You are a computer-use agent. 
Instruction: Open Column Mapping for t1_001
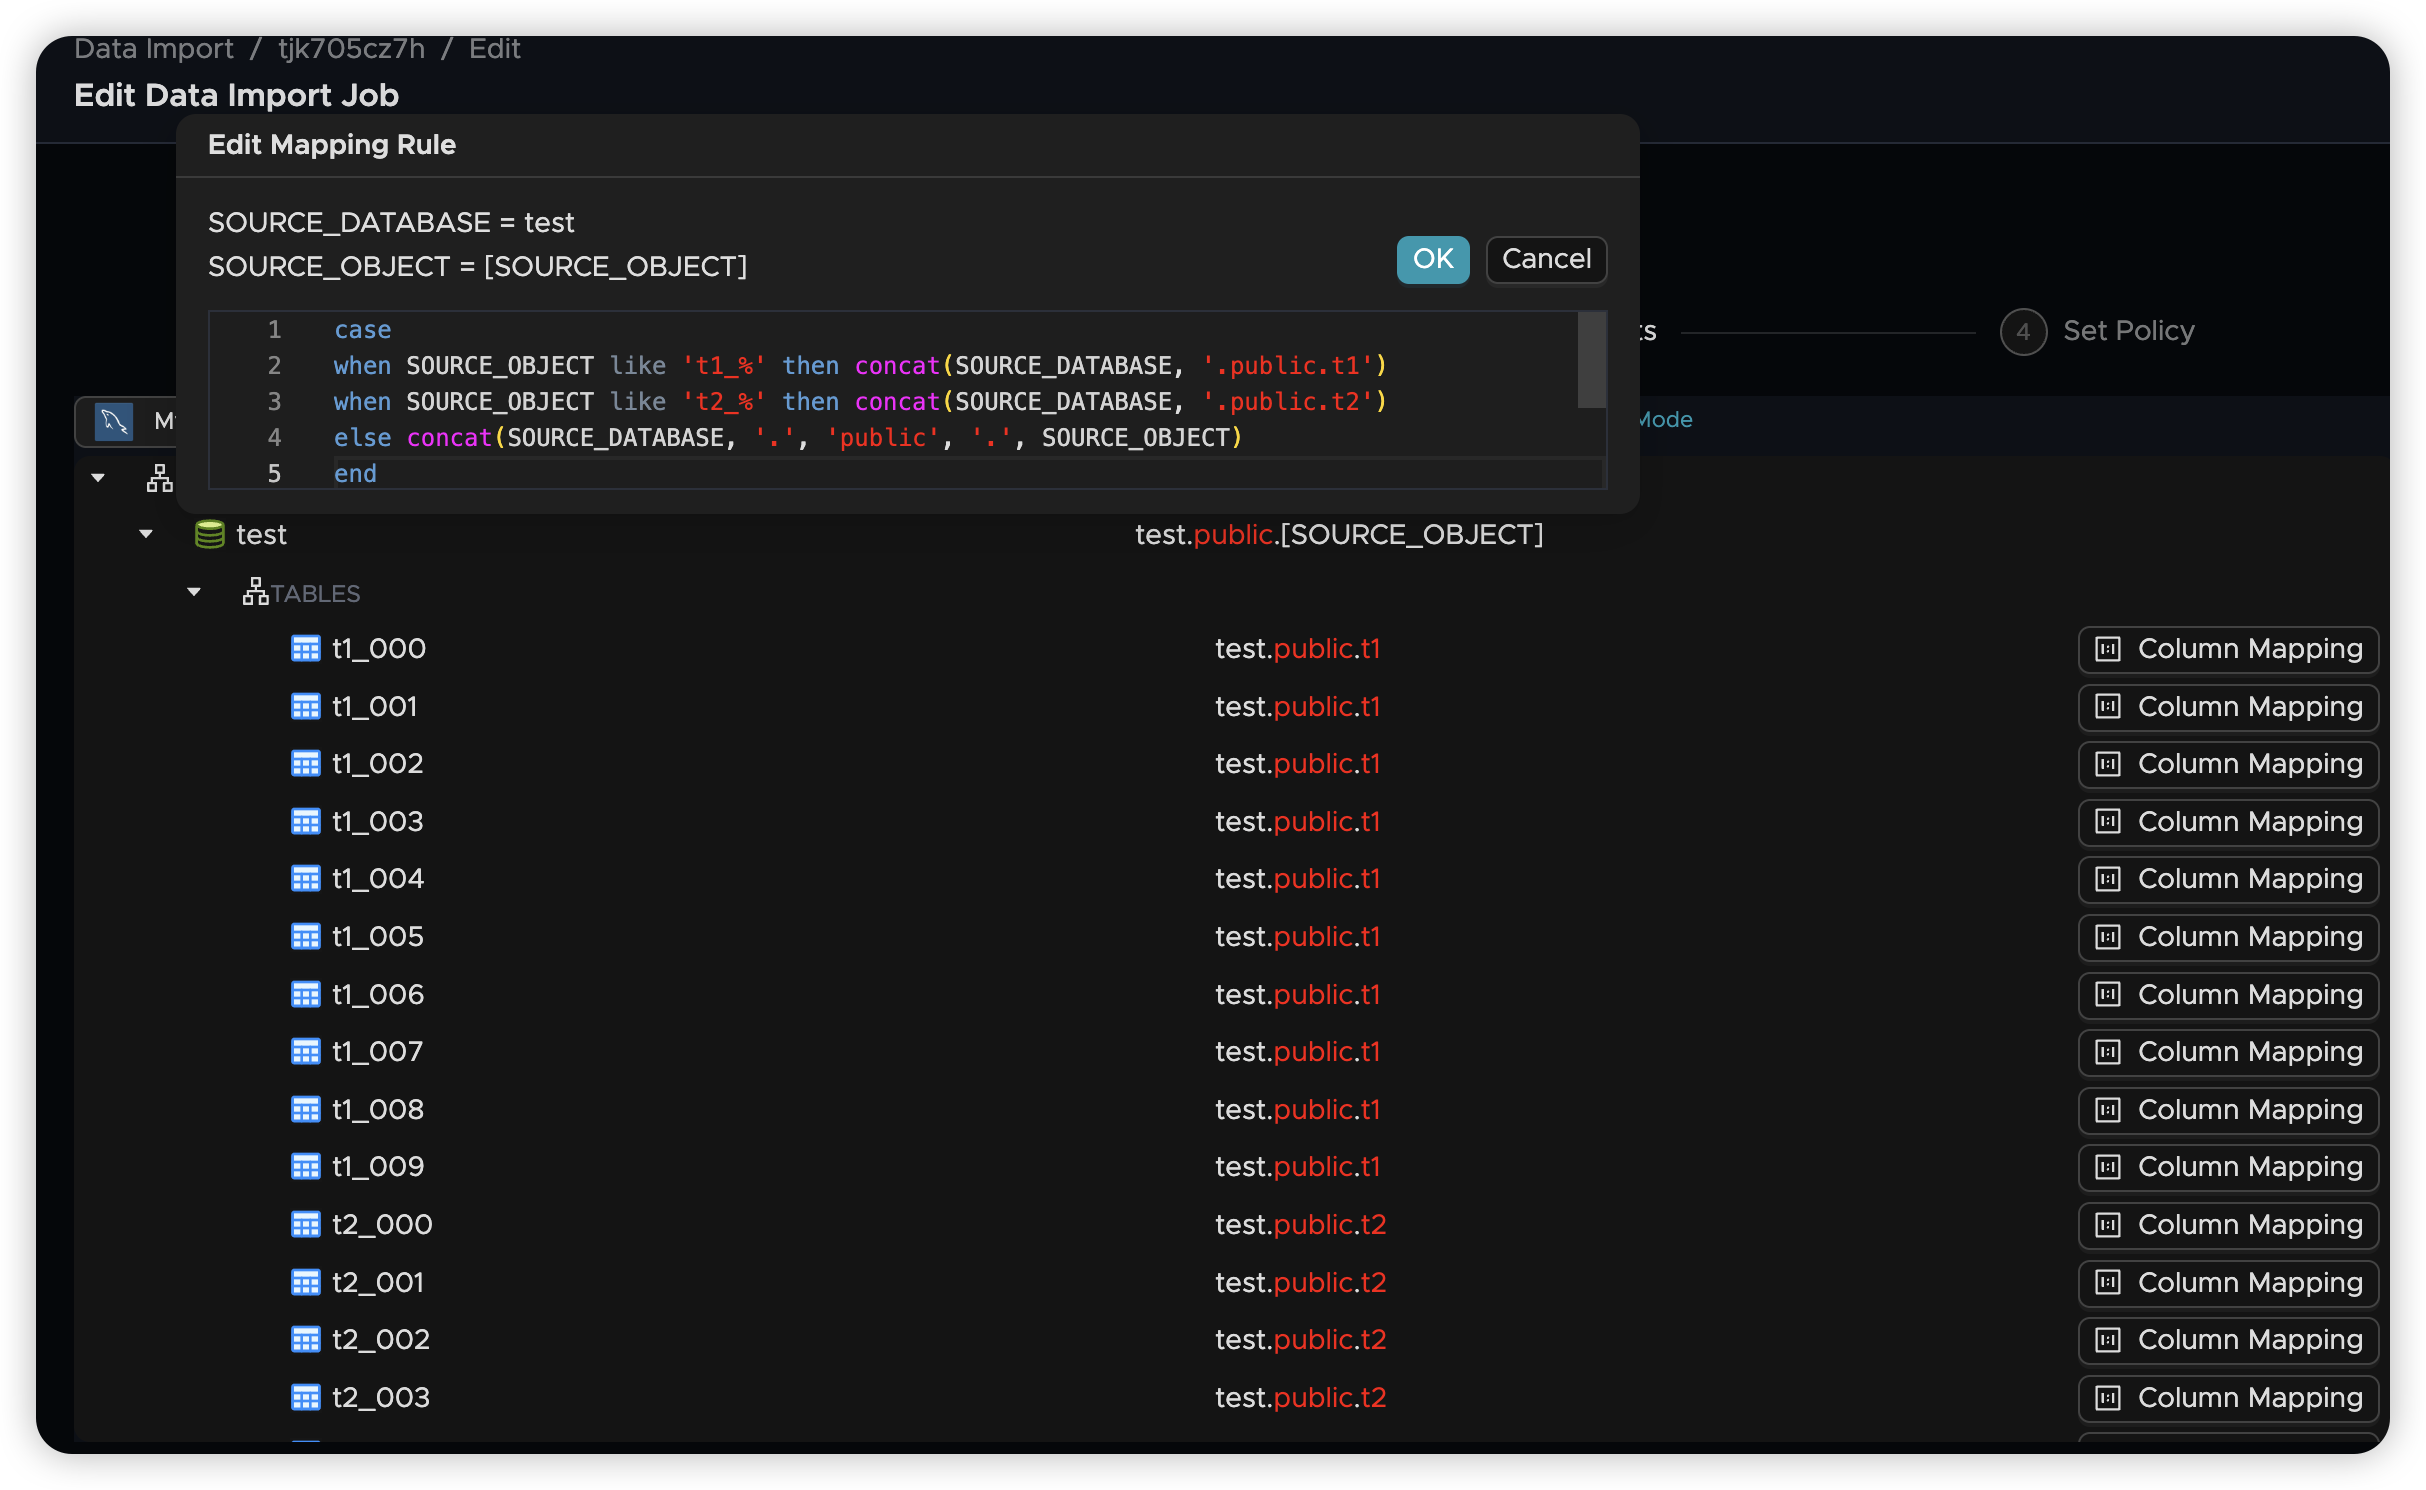[x=2228, y=707]
